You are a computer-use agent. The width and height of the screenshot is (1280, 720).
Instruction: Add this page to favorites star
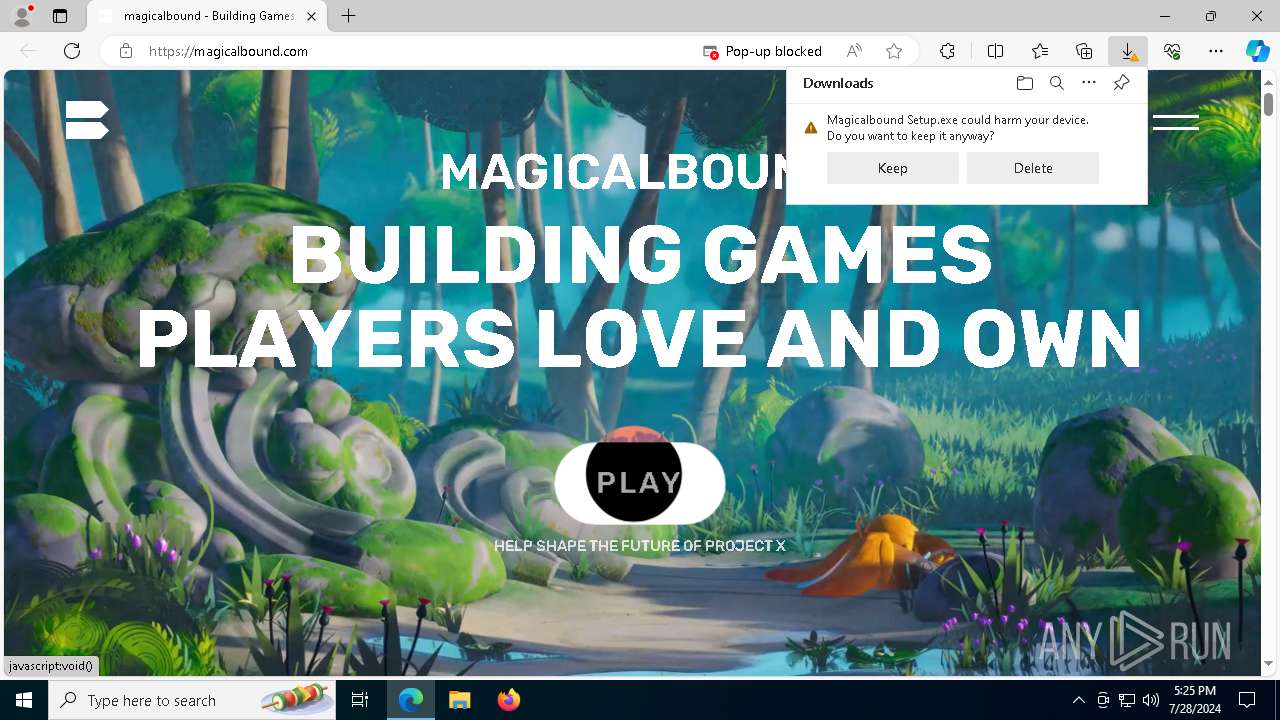coord(894,51)
